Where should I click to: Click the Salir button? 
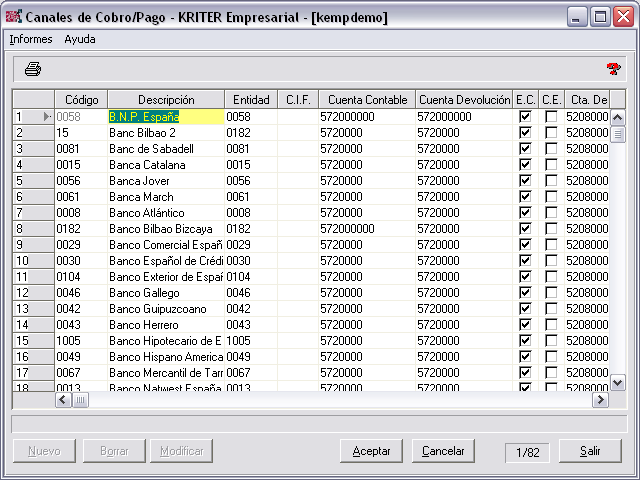pyautogui.click(x=590, y=451)
